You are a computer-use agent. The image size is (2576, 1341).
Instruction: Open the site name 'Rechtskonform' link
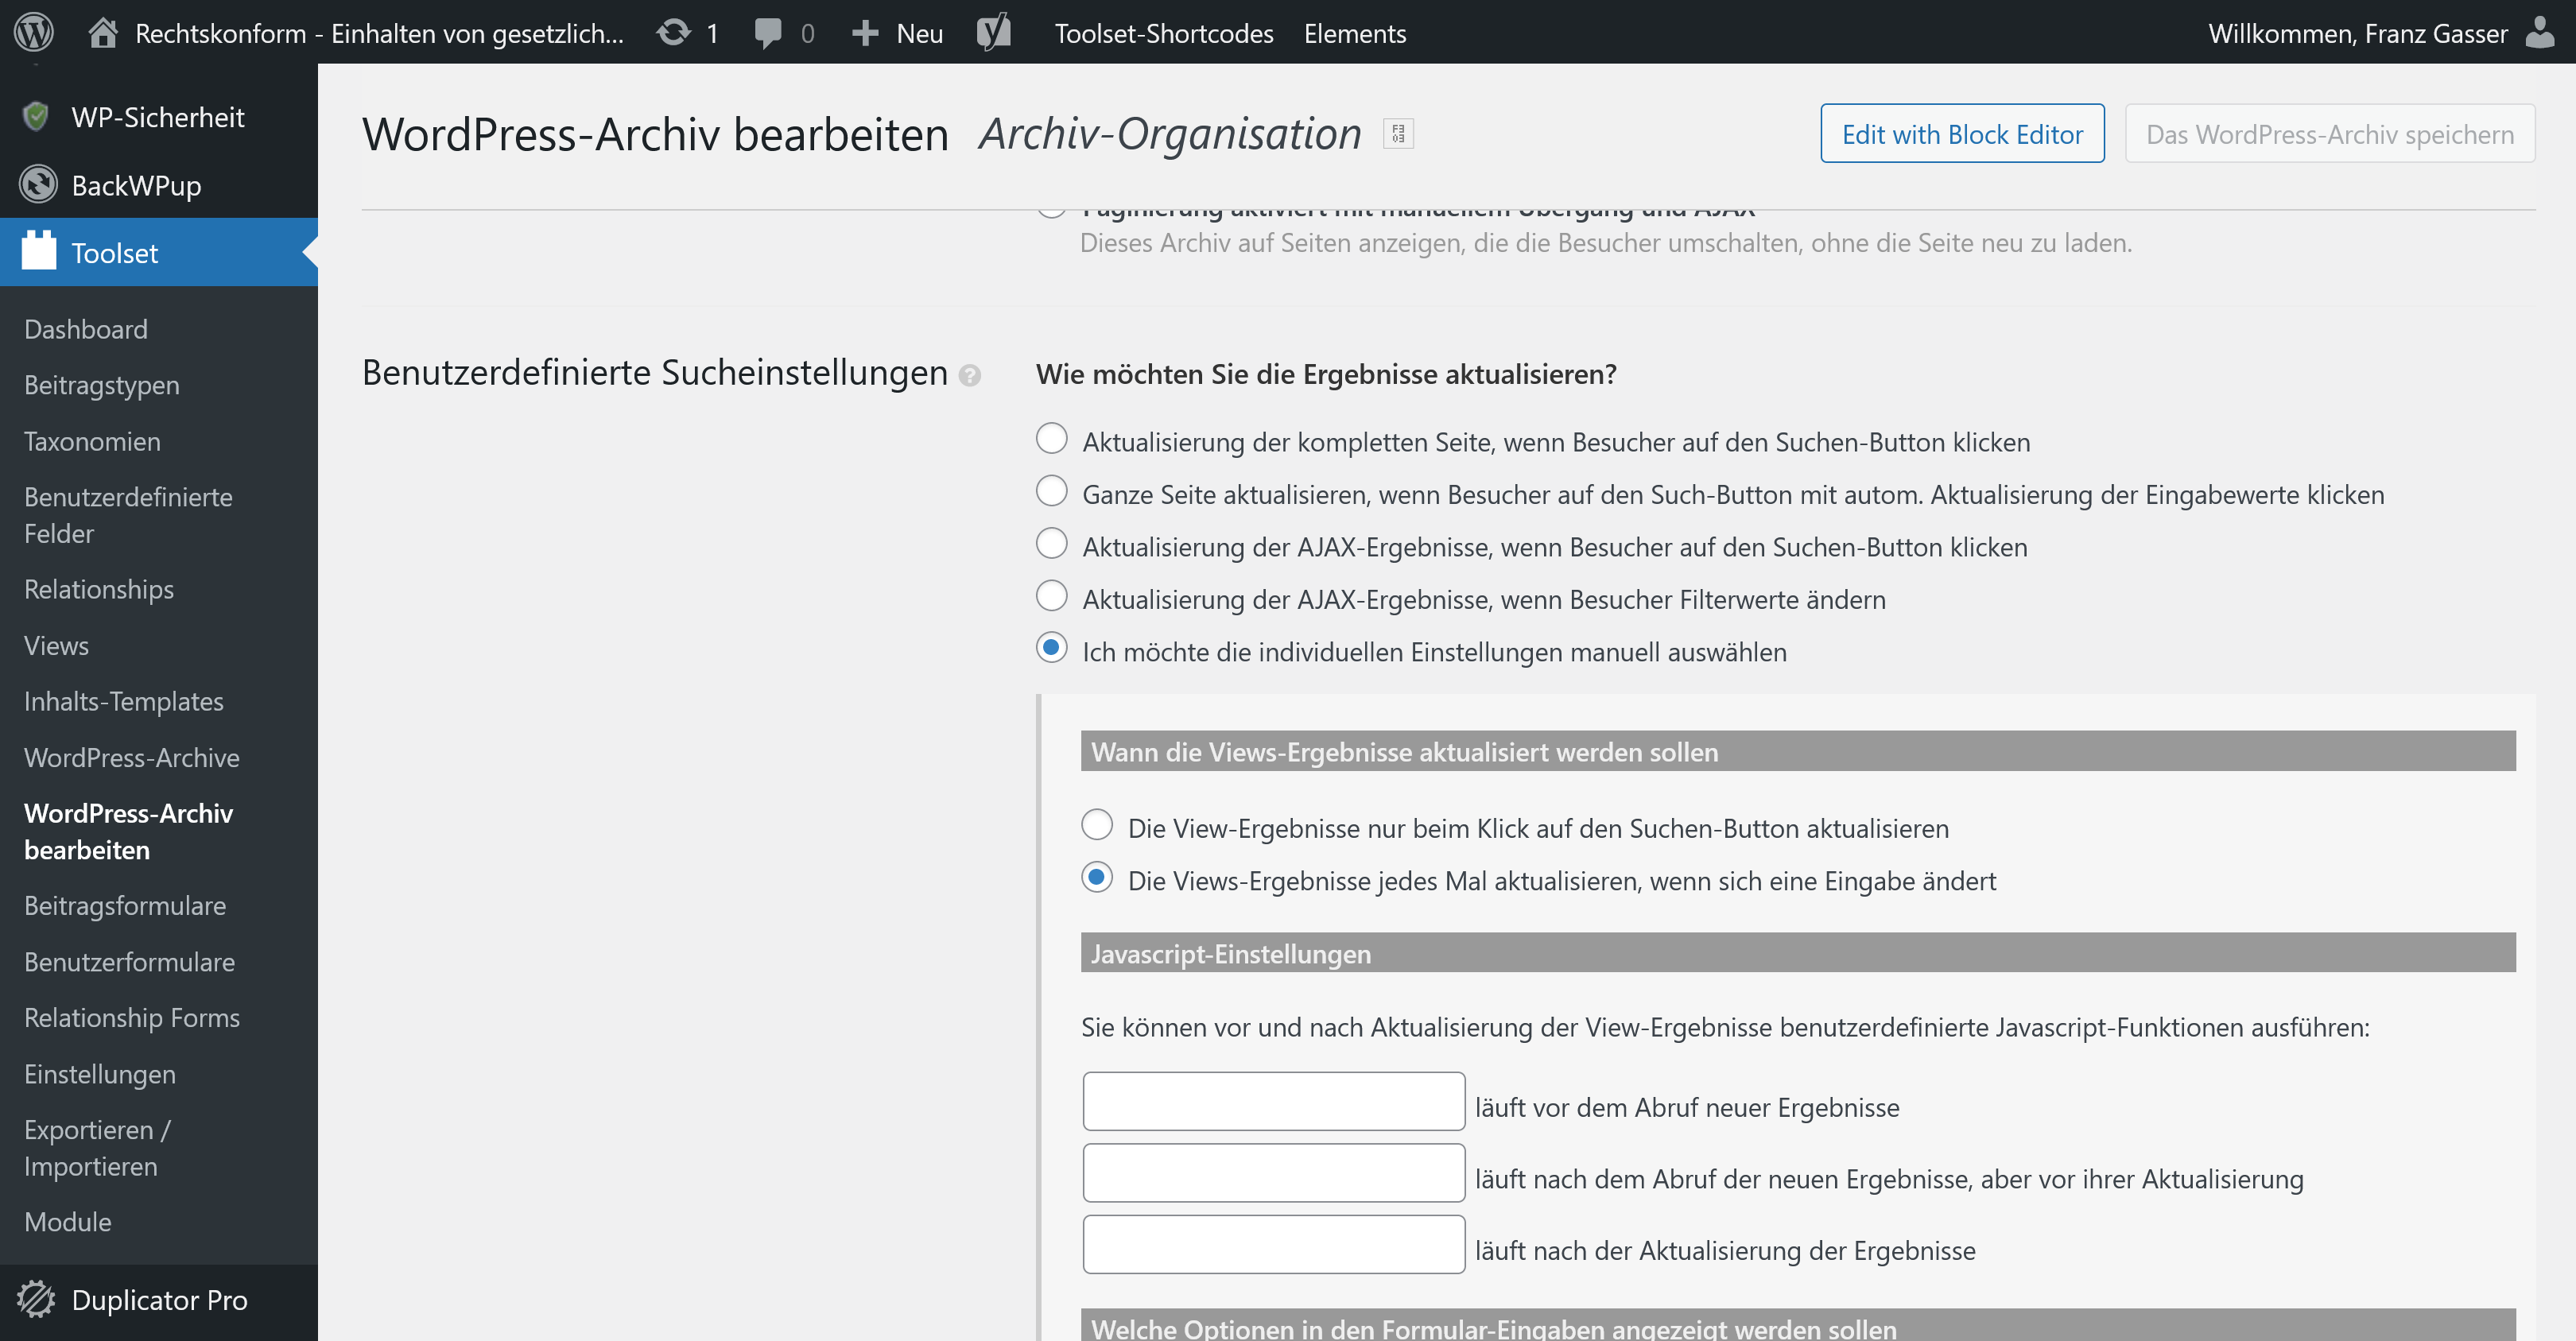[x=379, y=33]
